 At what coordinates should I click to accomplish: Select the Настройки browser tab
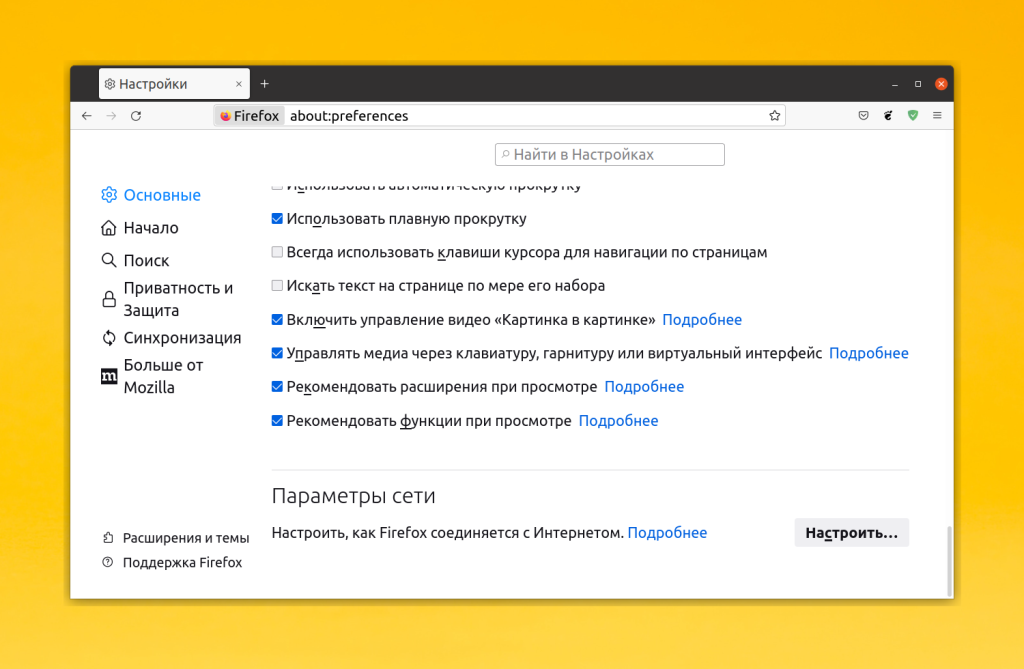pos(174,84)
